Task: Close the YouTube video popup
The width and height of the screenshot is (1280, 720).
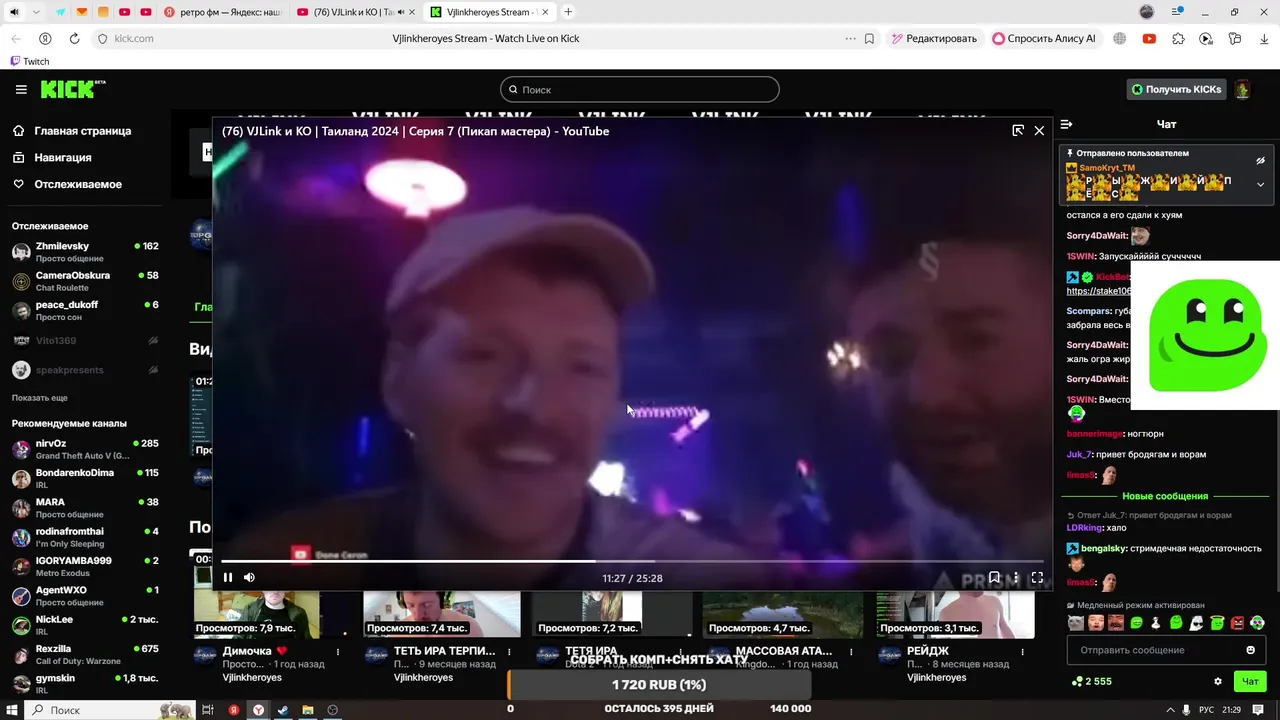Action: (1039, 131)
